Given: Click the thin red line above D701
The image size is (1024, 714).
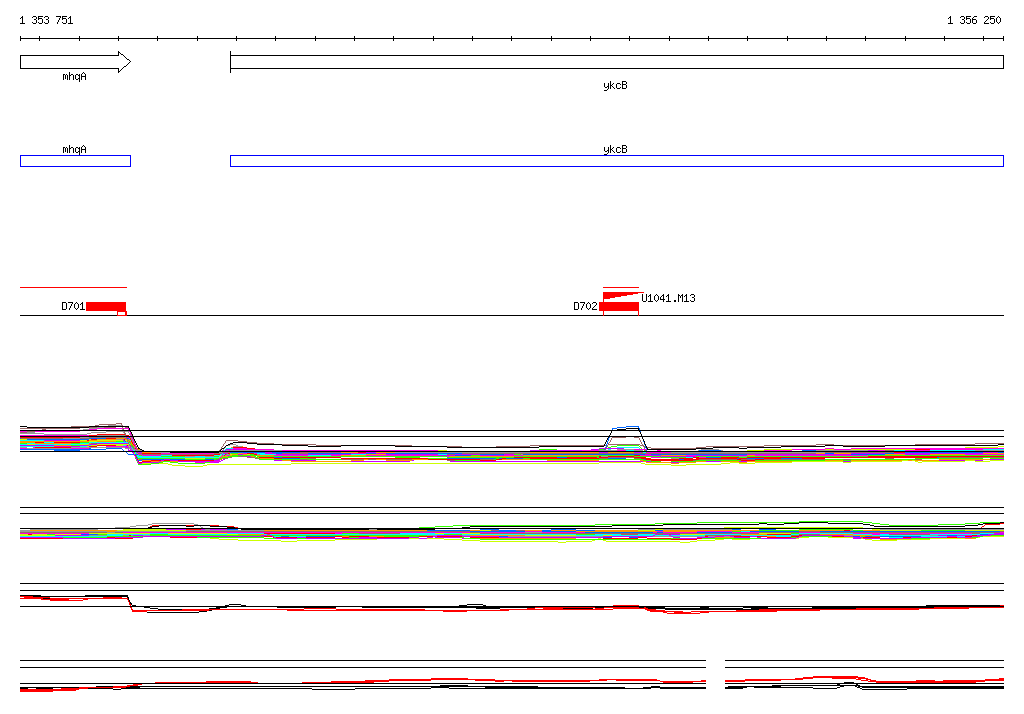Looking at the screenshot, I should pos(73,287).
